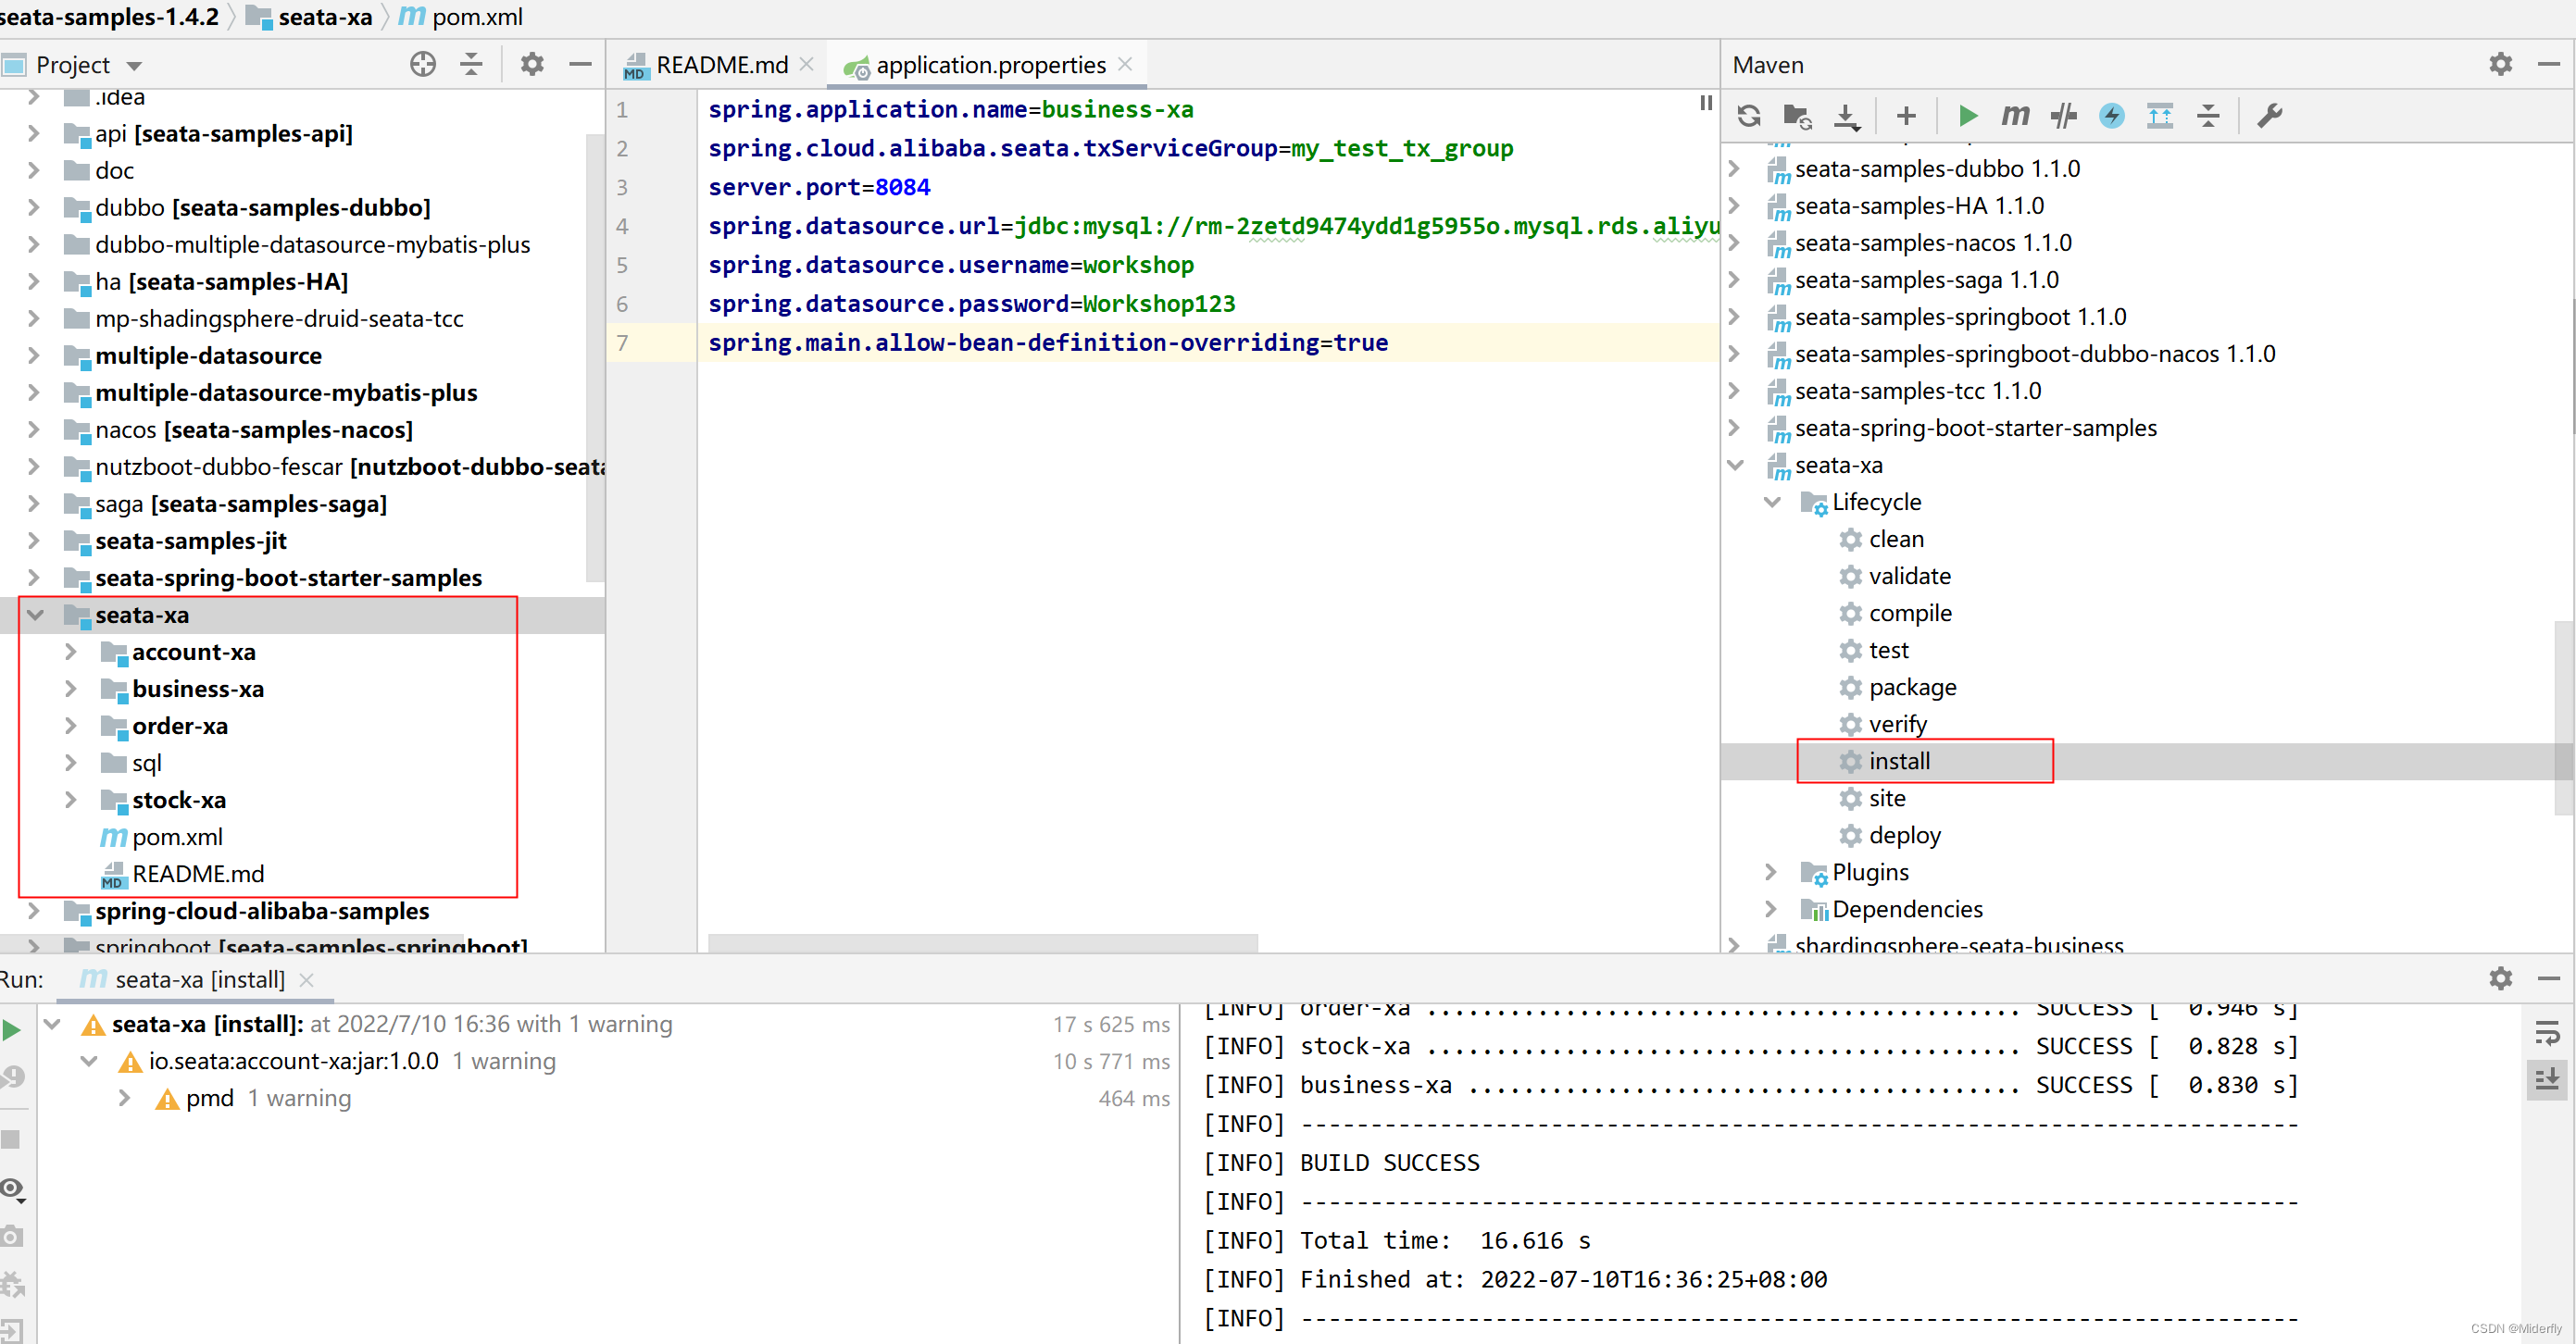Click the rerun button in Run panel
This screenshot has height=1344, width=2576.
pyautogui.click(x=12, y=1029)
